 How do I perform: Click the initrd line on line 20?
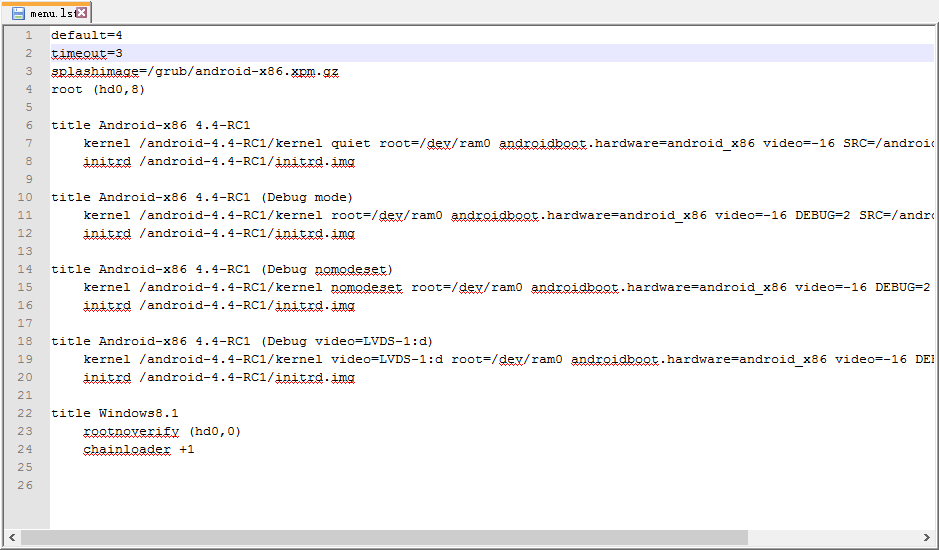219,377
